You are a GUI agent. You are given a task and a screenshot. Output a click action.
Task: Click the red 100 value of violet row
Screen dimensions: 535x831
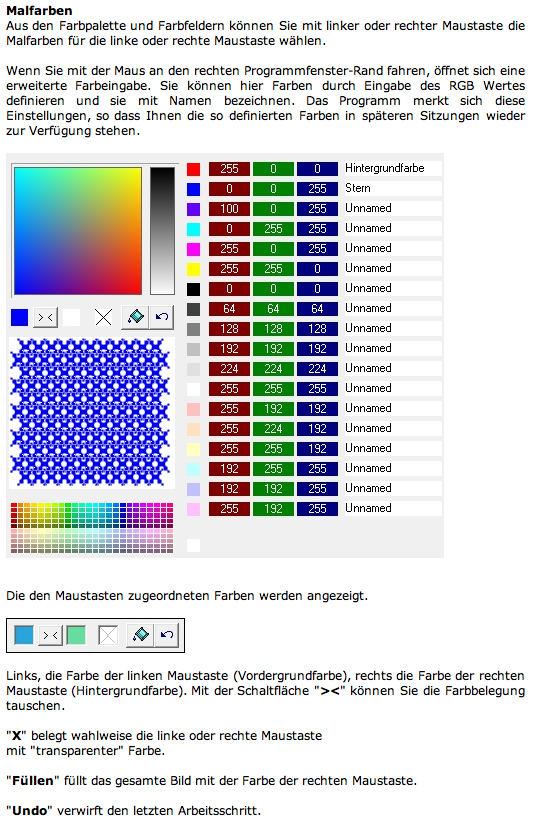click(x=229, y=209)
